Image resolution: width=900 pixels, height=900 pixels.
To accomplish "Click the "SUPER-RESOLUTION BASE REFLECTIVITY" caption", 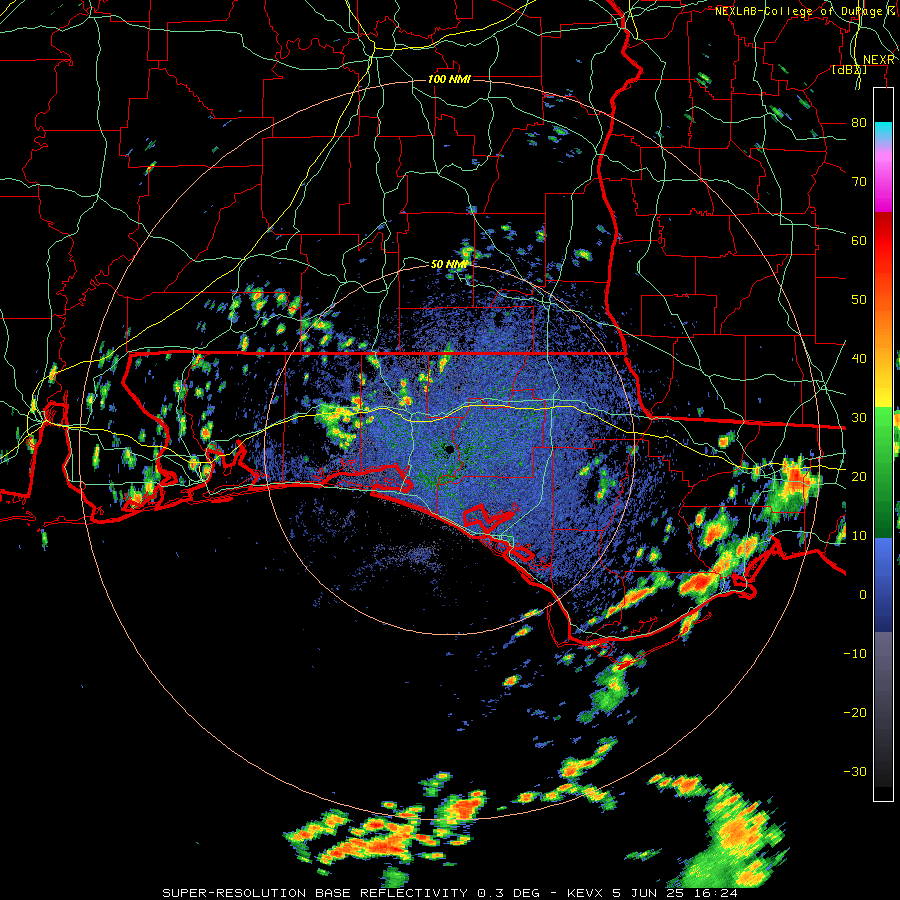I will [315, 893].
